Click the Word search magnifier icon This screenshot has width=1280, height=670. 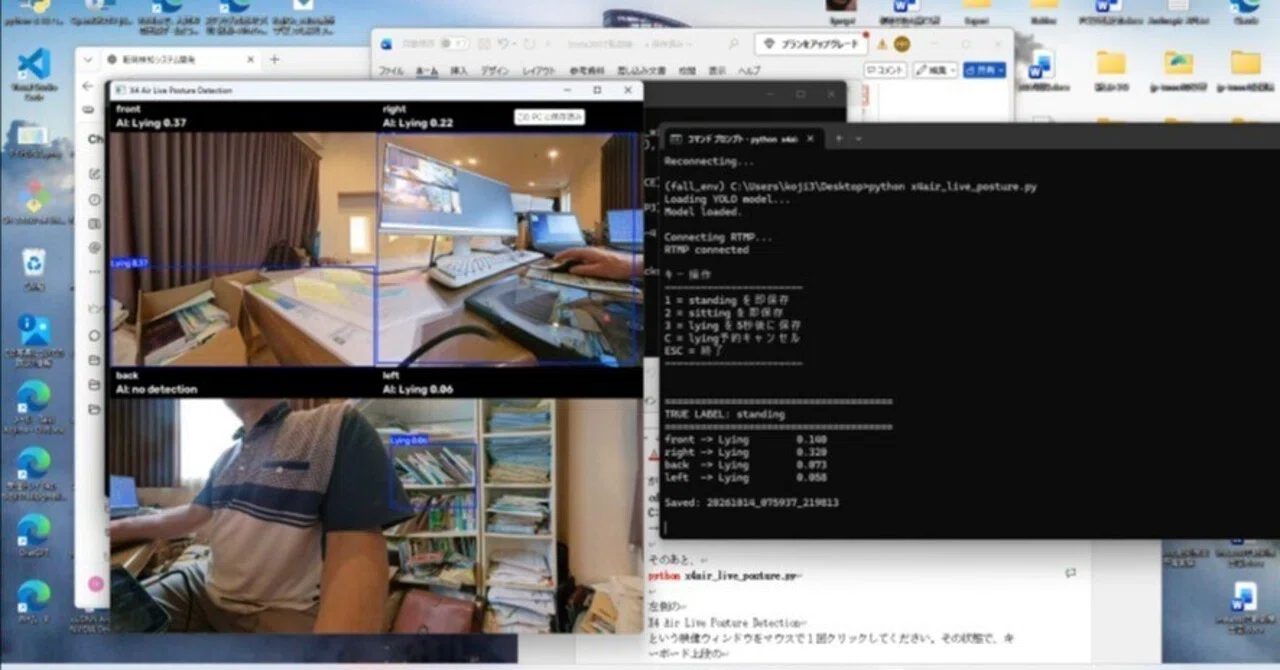[734, 45]
